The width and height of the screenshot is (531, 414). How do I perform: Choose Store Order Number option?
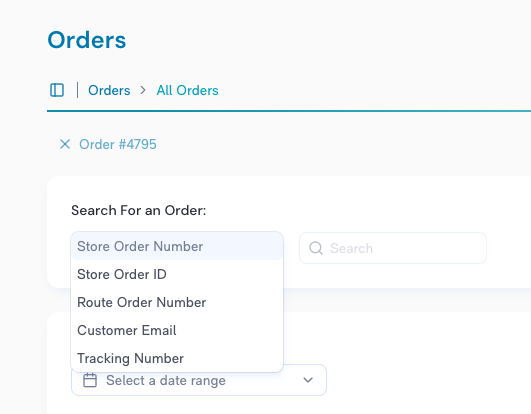177,246
